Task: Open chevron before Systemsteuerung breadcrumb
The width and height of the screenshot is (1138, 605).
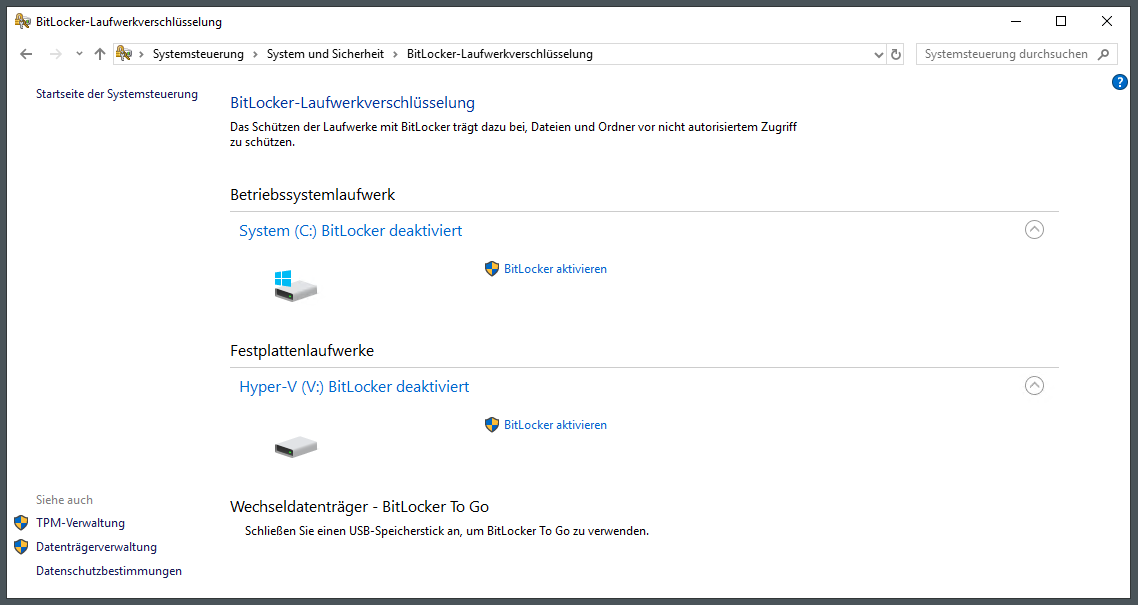Action: [x=142, y=54]
